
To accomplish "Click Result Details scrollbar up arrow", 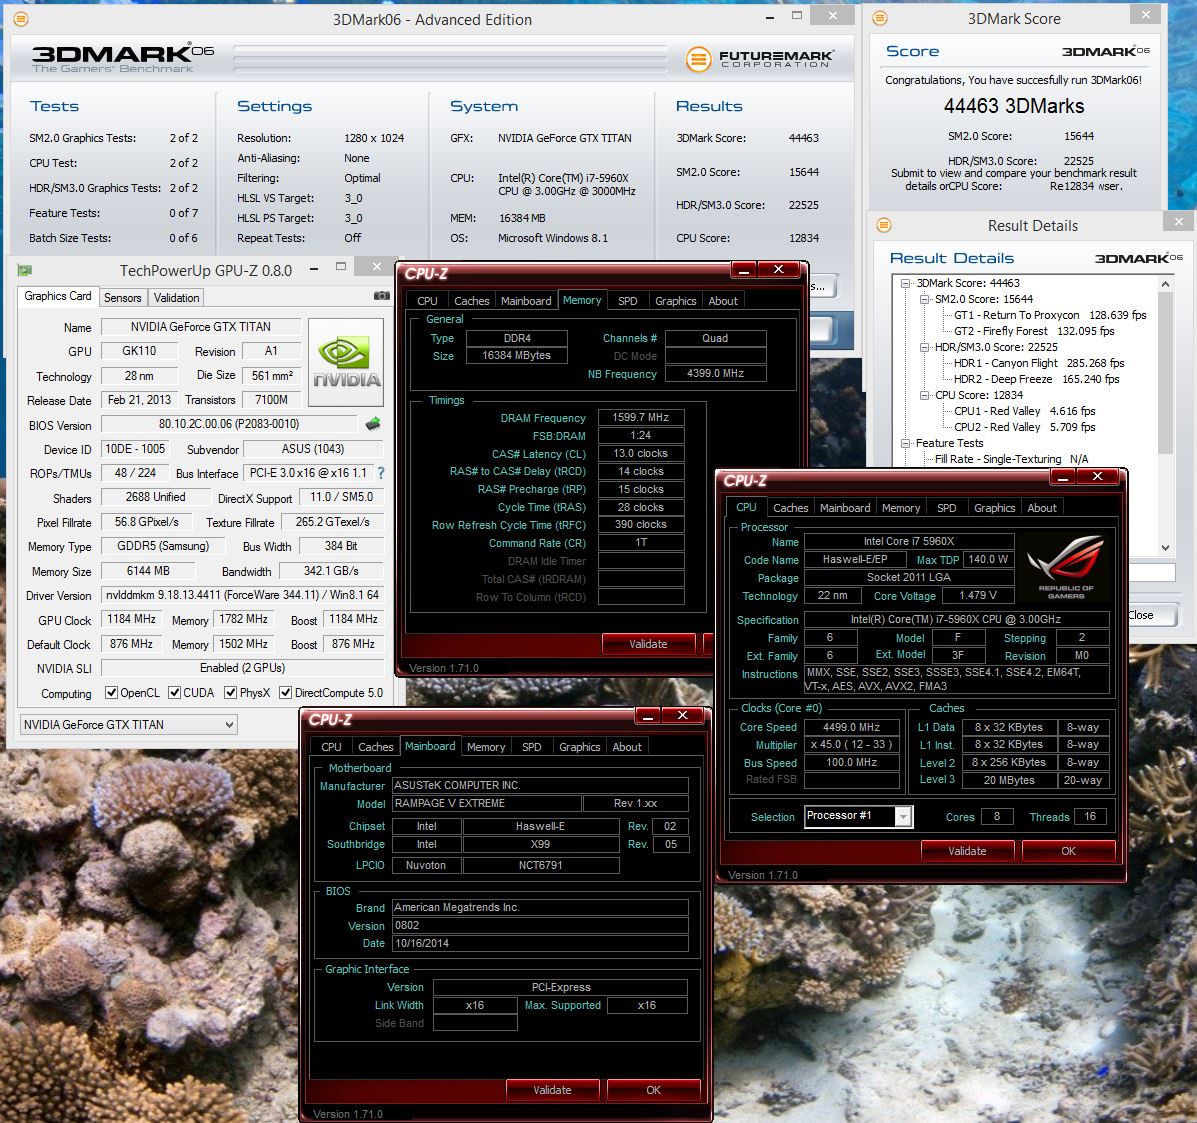I will (x=1165, y=284).
